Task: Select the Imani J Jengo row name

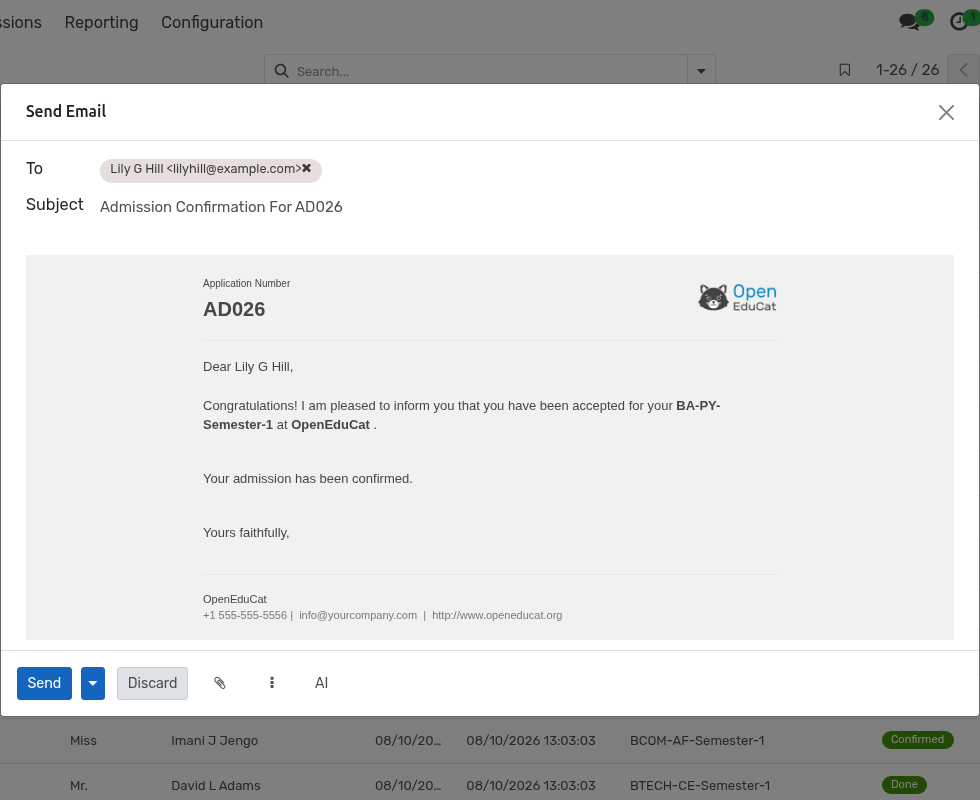Action: point(214,741)
